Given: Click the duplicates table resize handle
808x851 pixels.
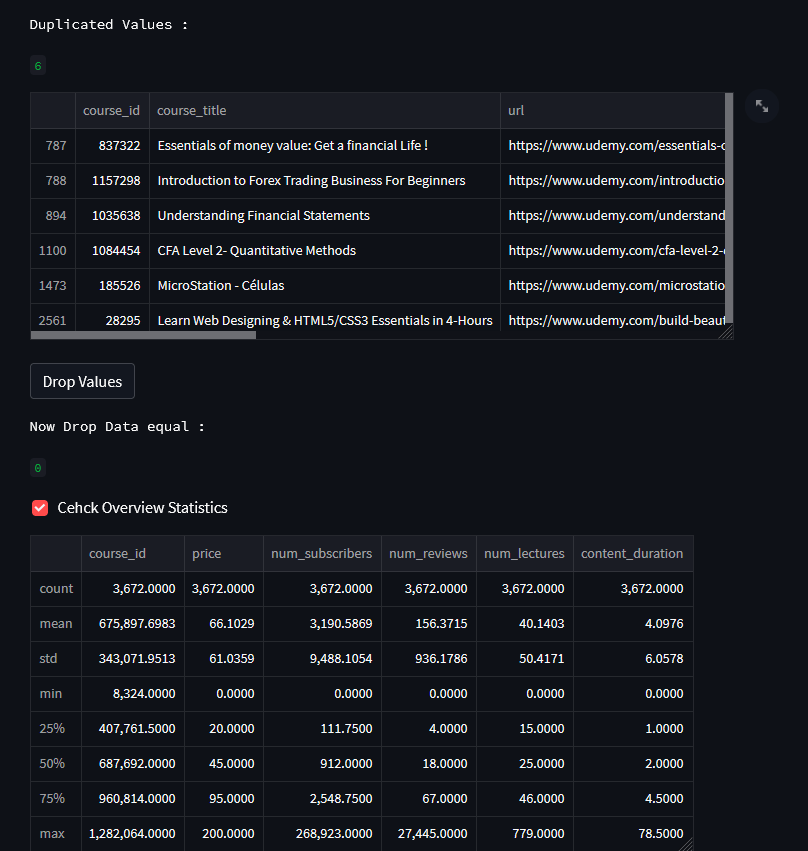Looking at the screenshot, I should (x=727, y=332).
